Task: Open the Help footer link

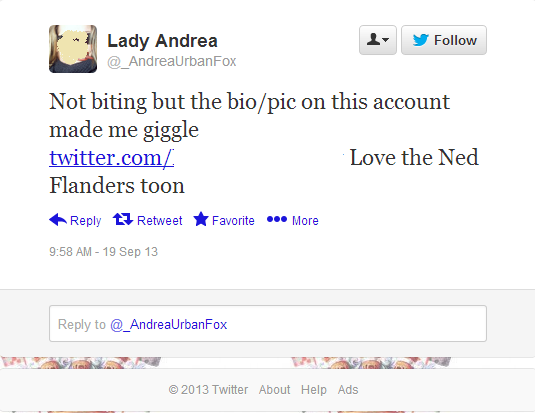Action: [x=314, y=389]
